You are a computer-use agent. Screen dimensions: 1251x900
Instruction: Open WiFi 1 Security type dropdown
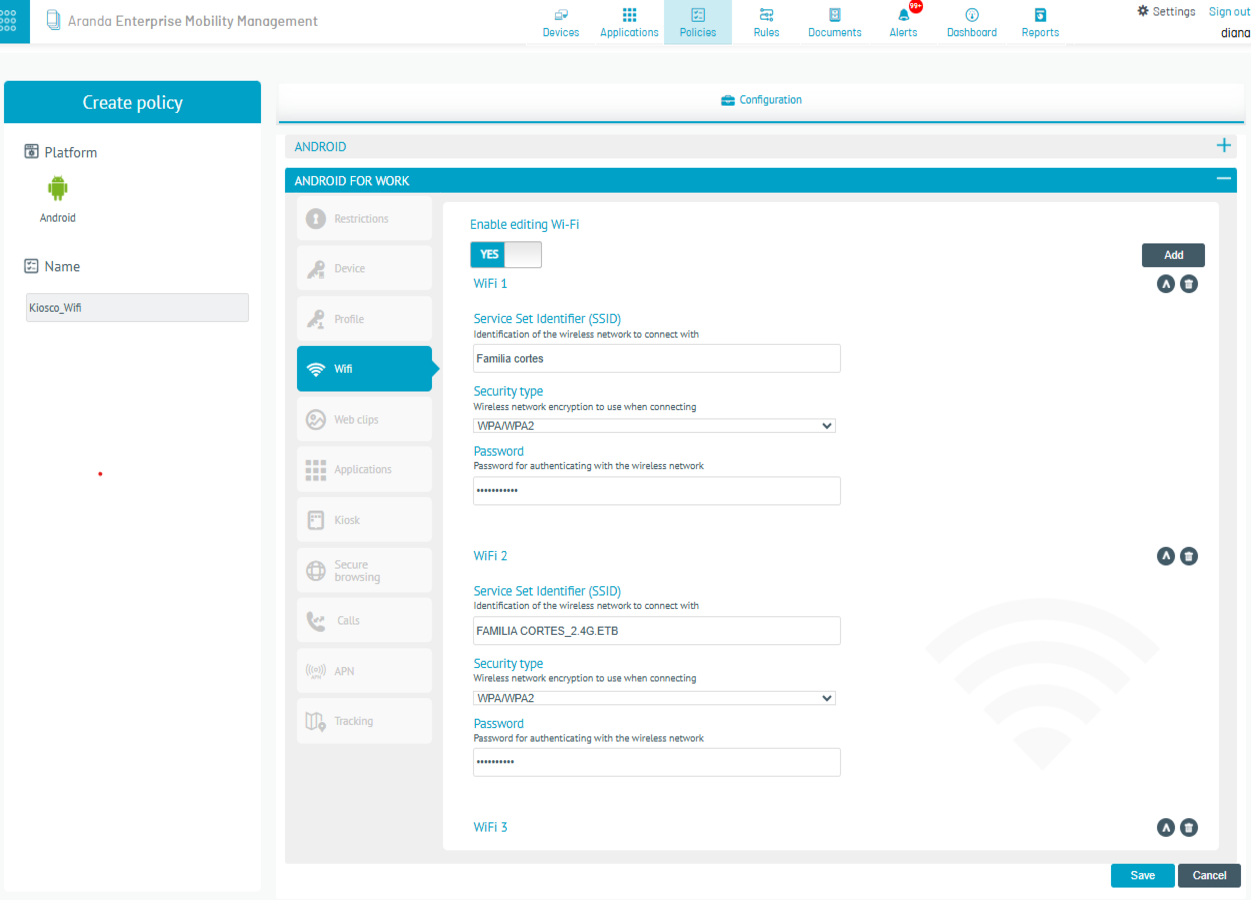pyautogui.click(x=654, y=426)
